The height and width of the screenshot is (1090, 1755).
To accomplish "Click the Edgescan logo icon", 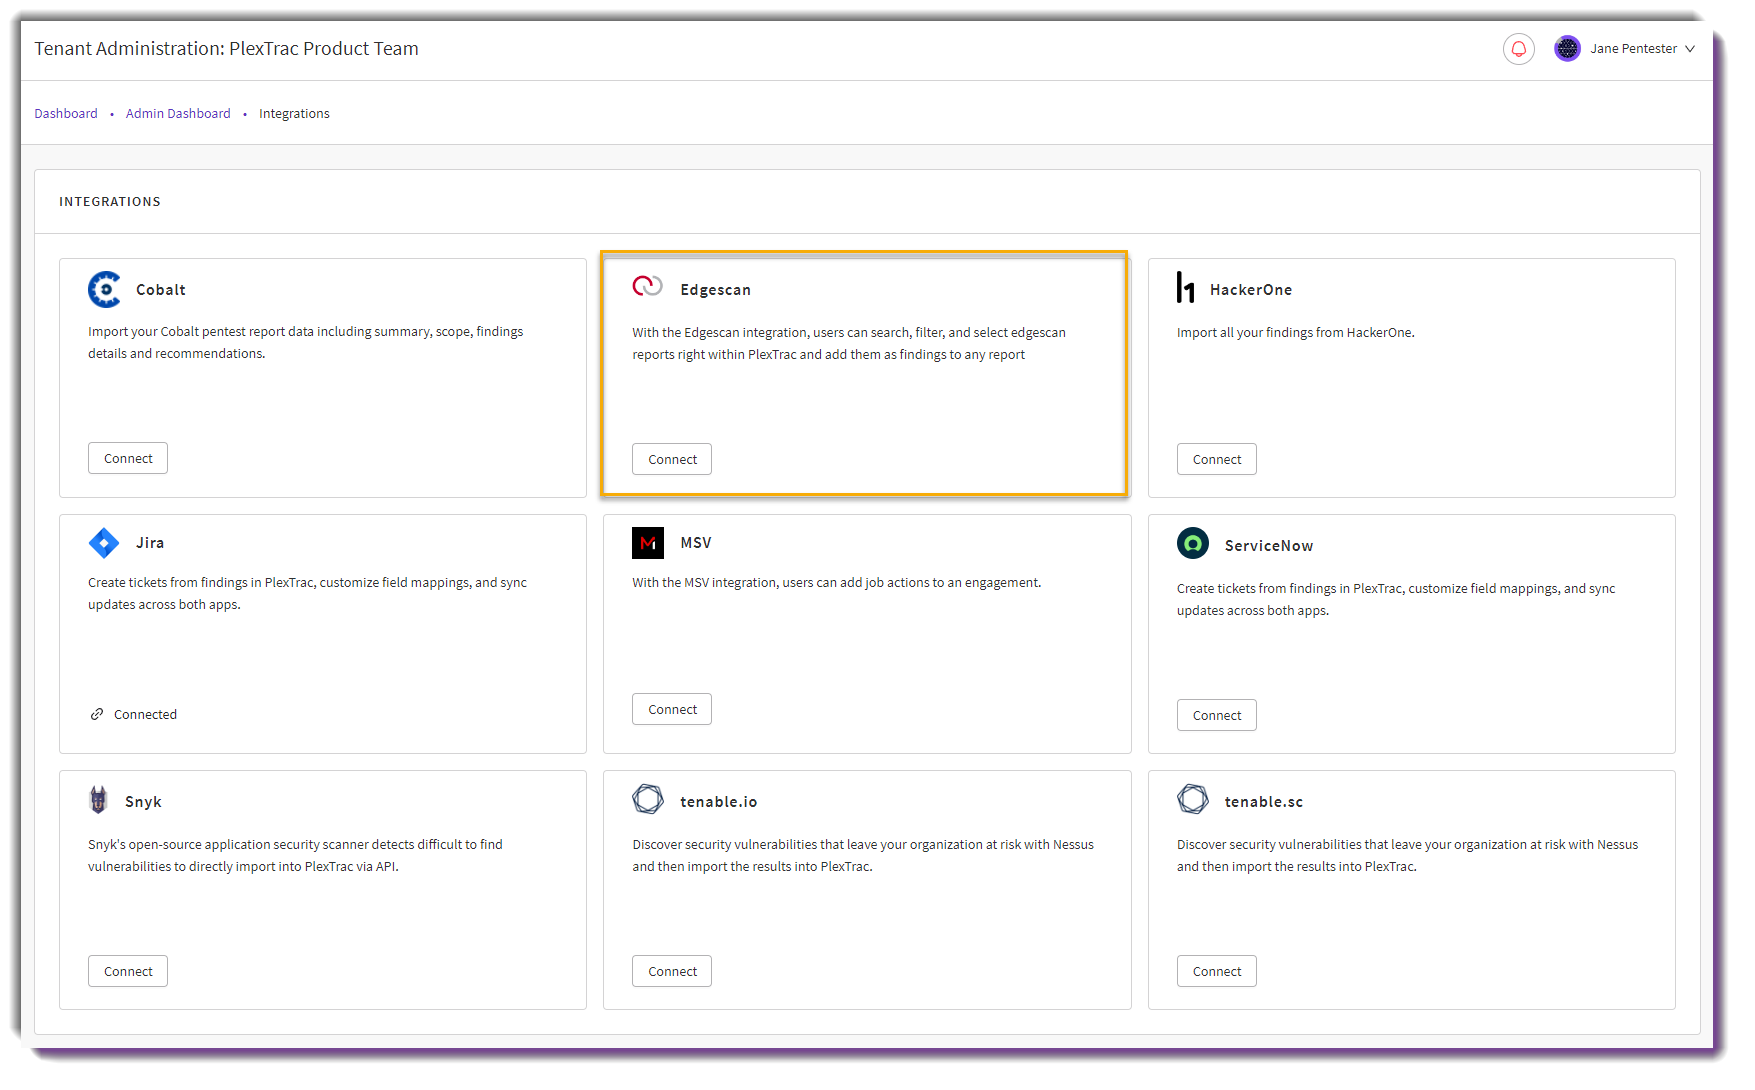I will [x=648, y=287].
